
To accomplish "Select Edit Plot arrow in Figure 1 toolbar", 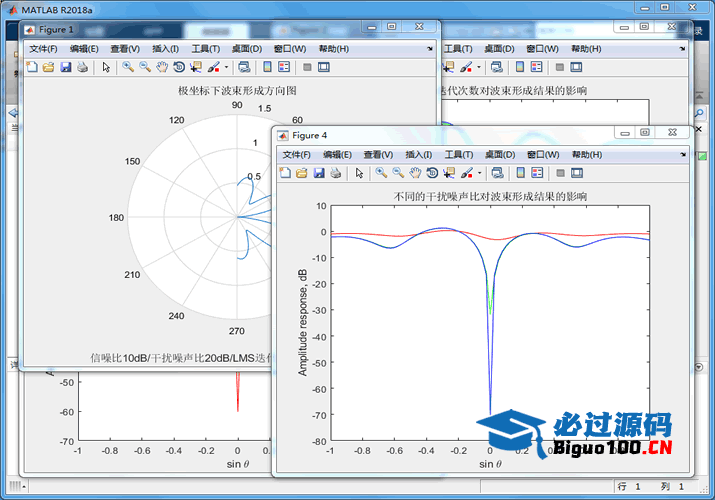I will [106, 67].
